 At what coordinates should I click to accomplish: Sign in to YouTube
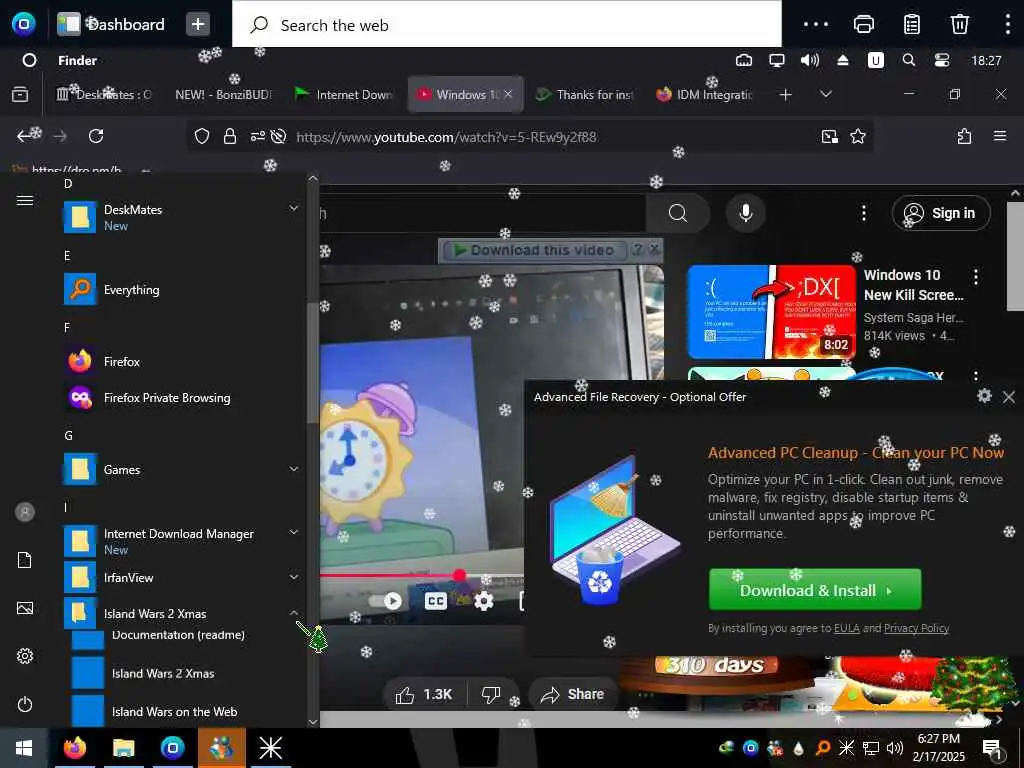941,213
